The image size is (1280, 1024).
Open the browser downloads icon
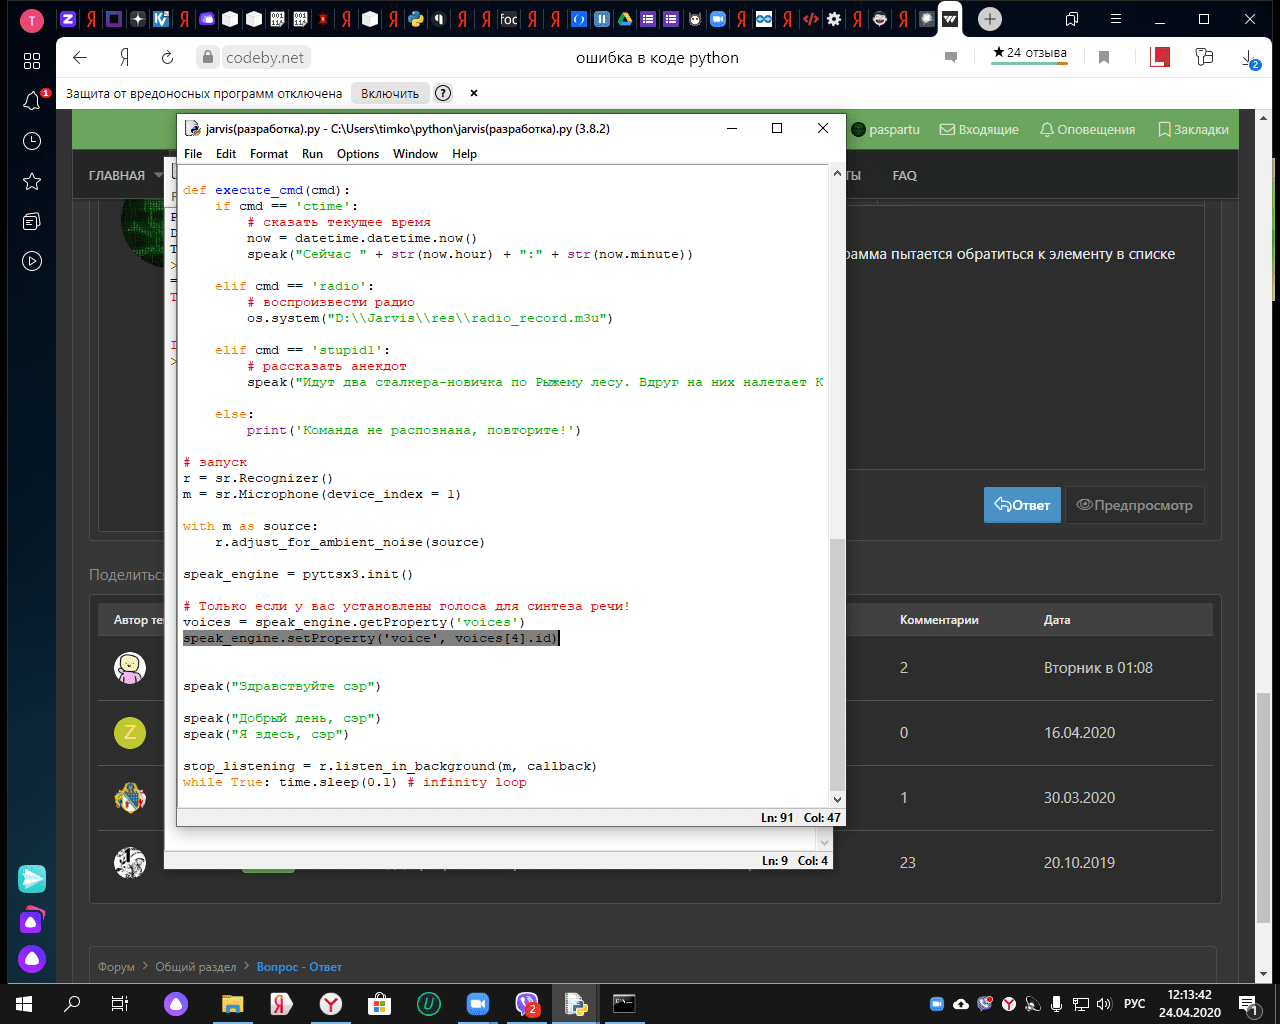pyautogui.click(x=1250, y=59)
